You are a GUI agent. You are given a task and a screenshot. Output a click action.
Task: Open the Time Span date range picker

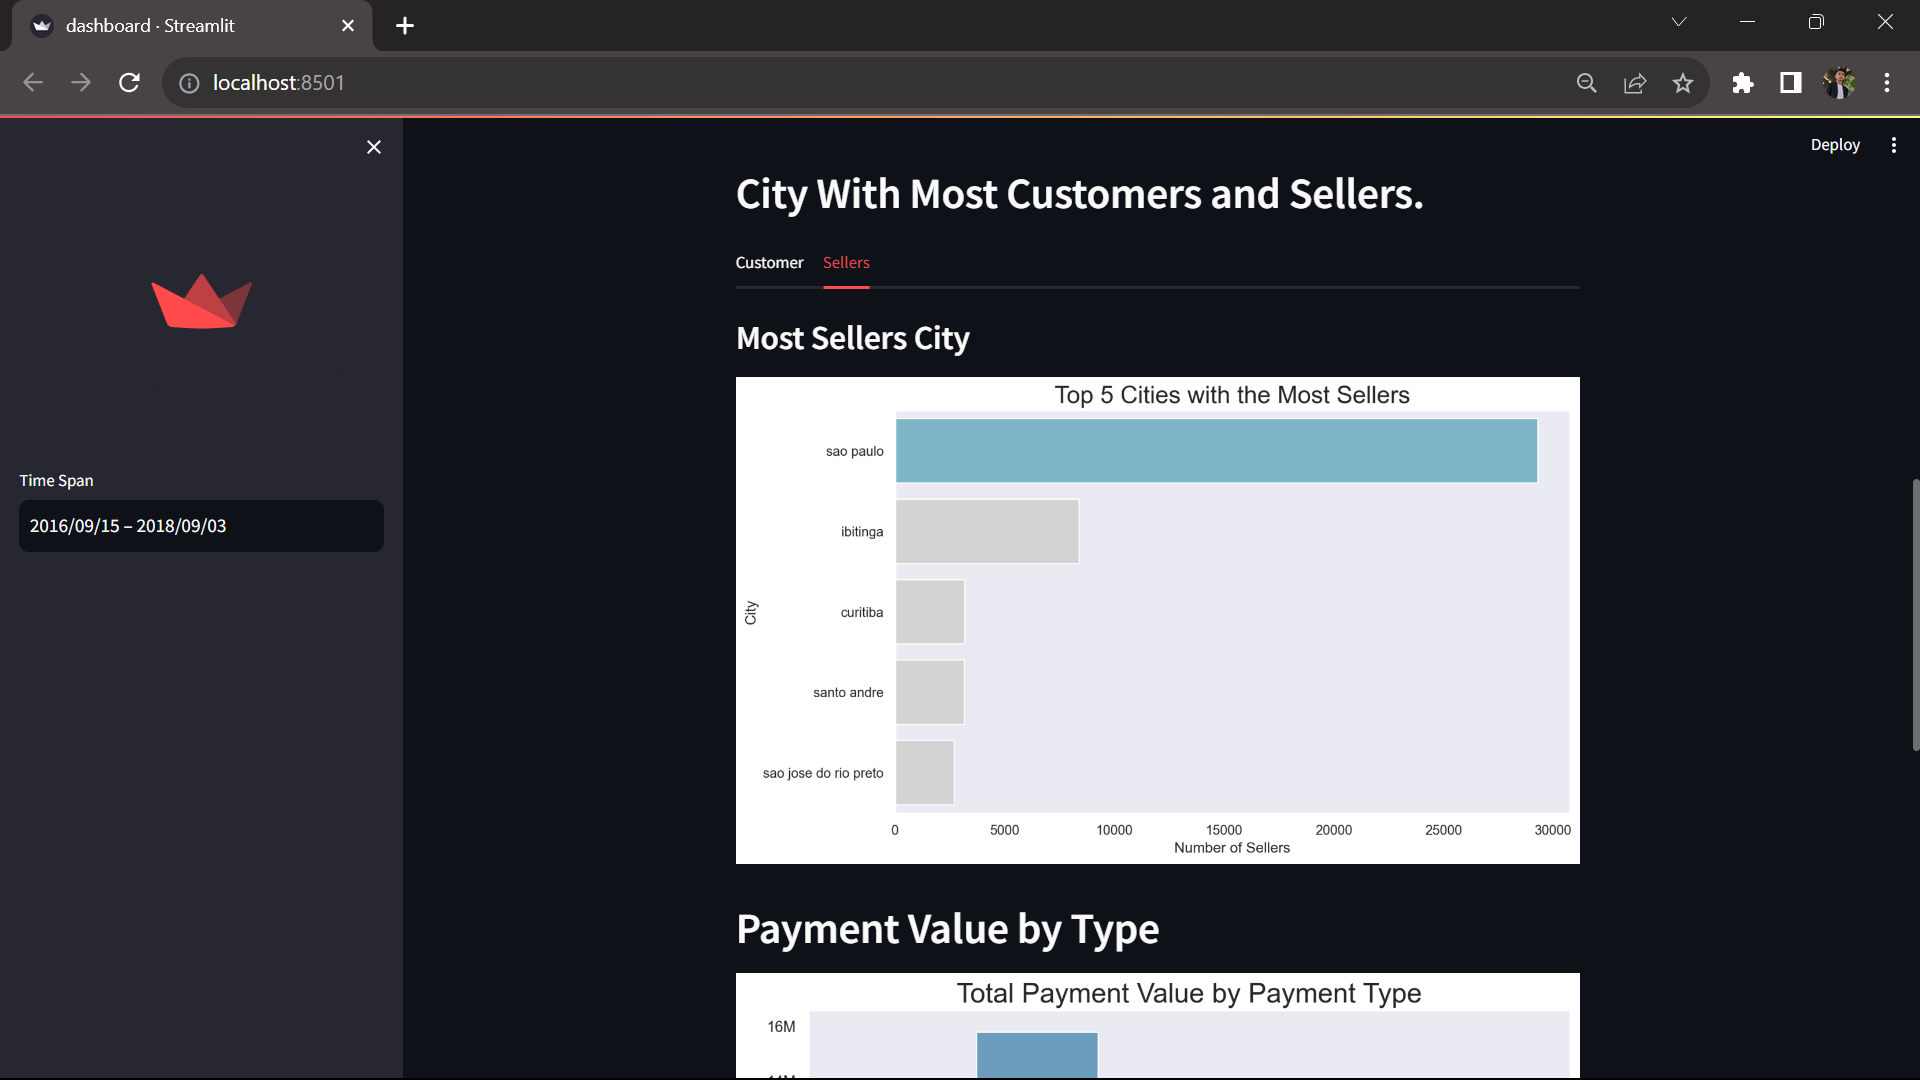pyautogui.click(x=201, y=526)
